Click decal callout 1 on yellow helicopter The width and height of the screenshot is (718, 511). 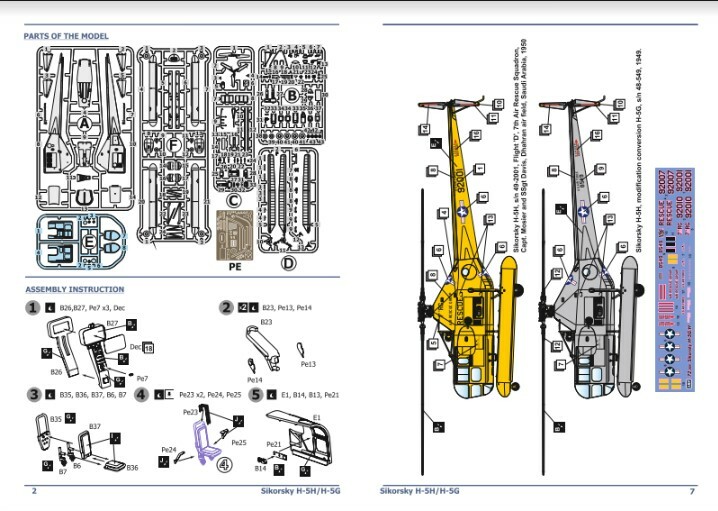[479, 169]
